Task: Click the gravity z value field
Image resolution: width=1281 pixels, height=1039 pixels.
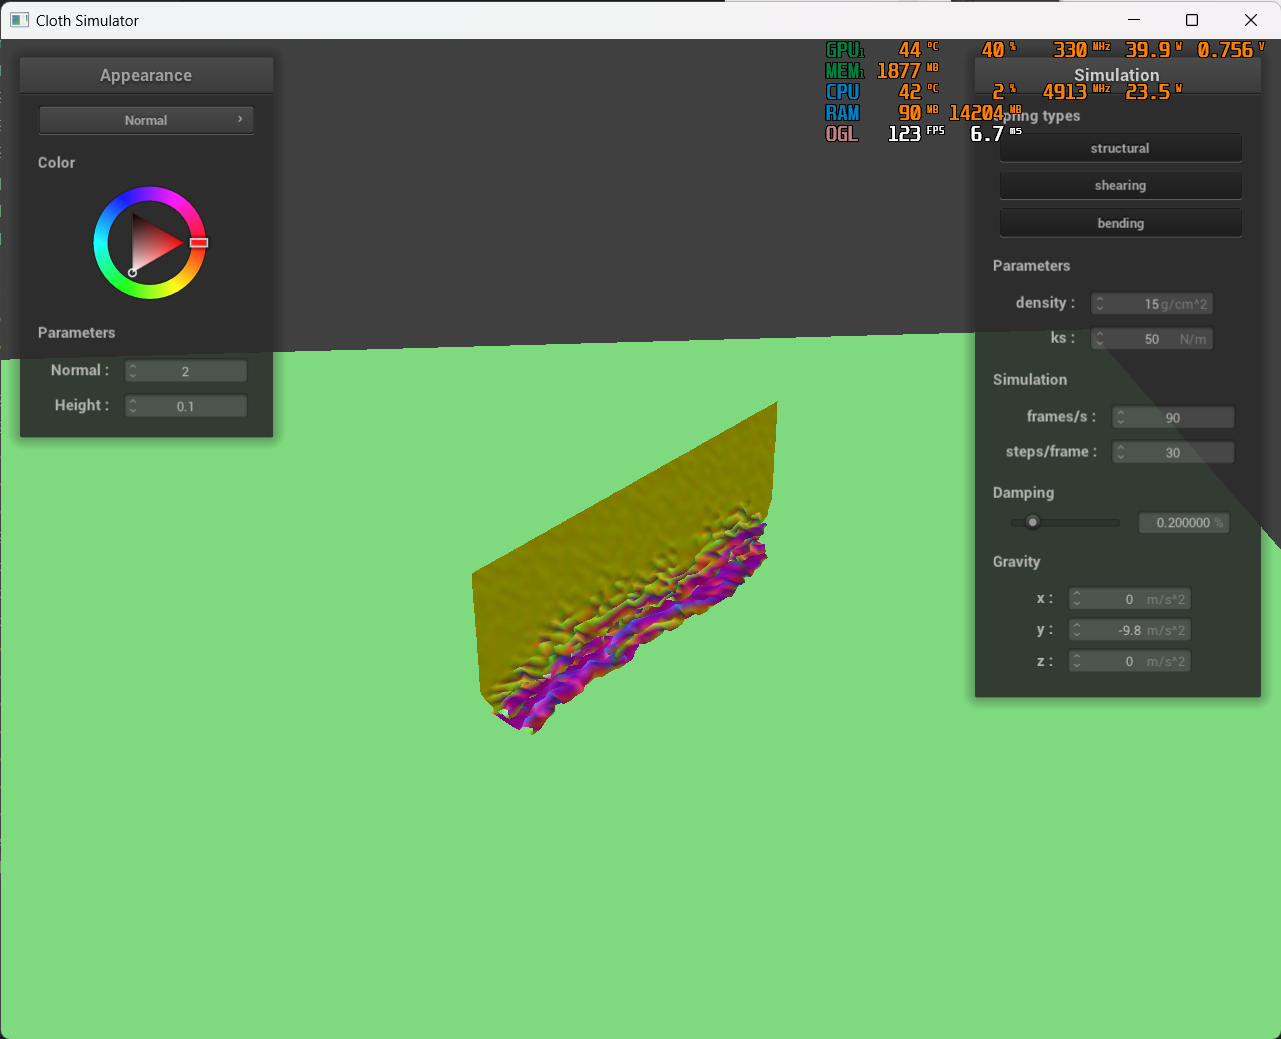Action: [1129, 661]
